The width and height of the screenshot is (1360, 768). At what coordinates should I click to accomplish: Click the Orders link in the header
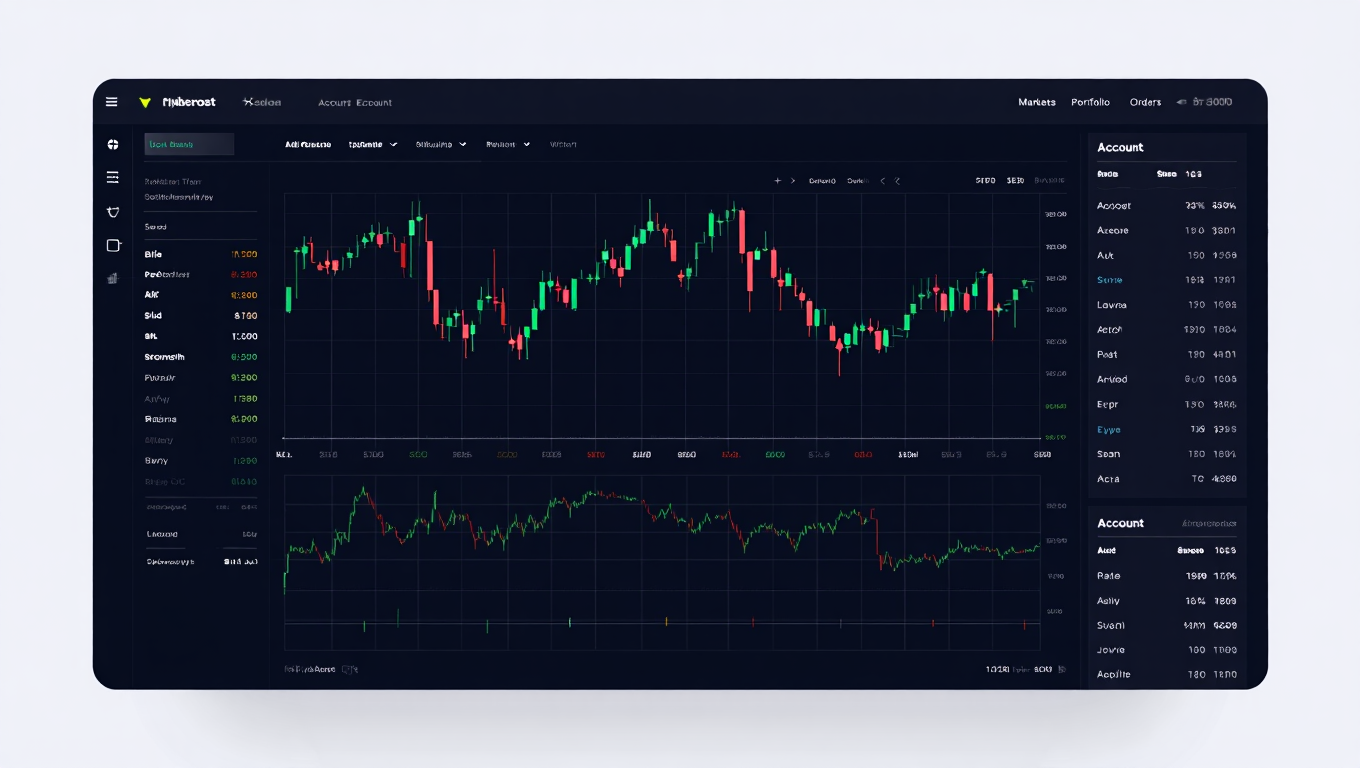point(1145,101)
